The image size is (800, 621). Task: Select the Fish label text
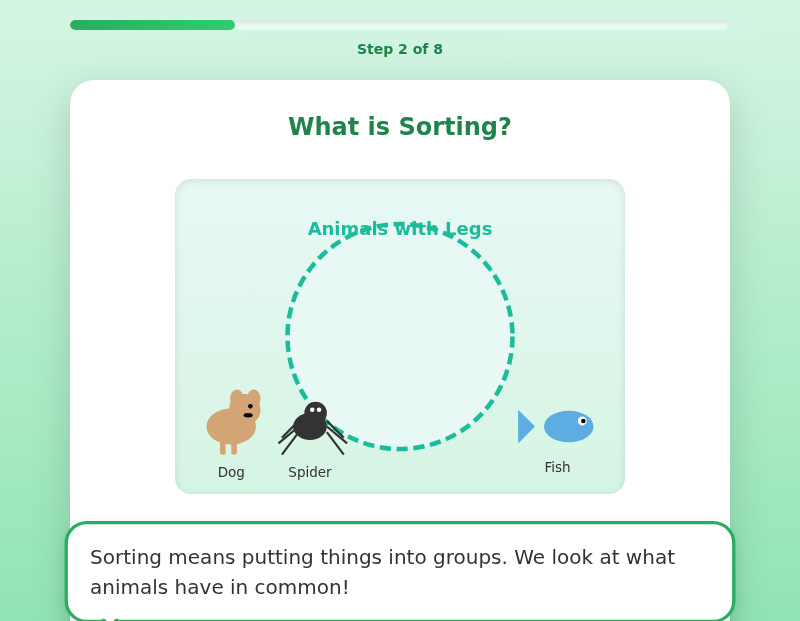[x=557, y=467]
